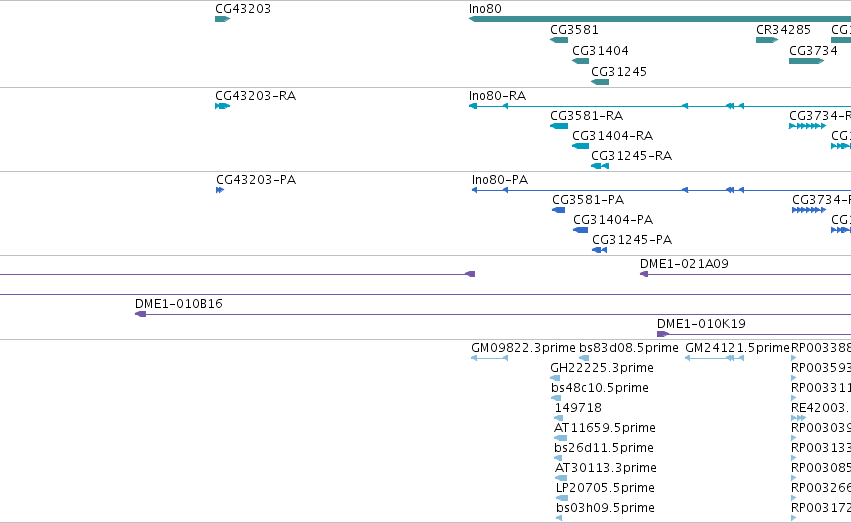Click the LP20705.5prime label text
Viewport: 851px width, 523px height.
pos(605,489)
